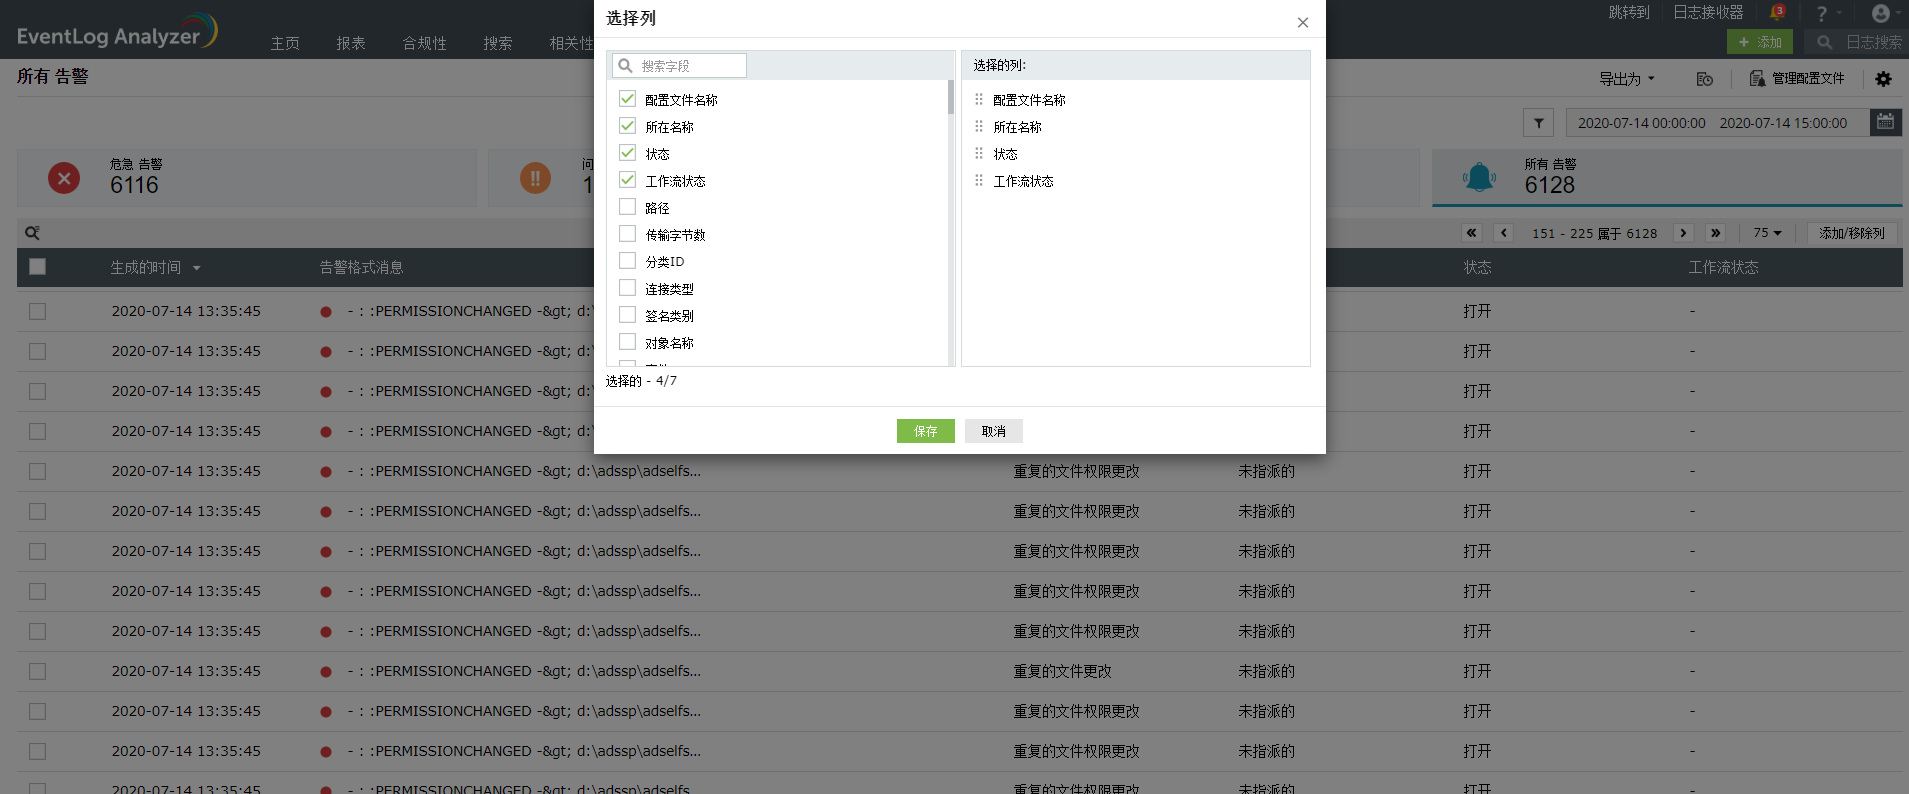
Task: Select the orange warning alert icon
Action: coord(536,178)
